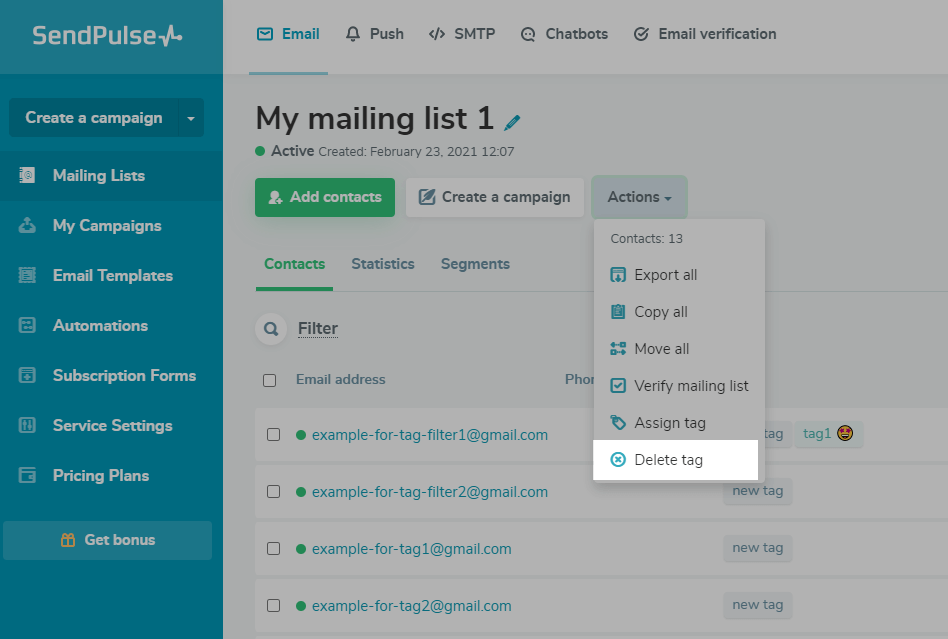The image size is (948, 639).
Task: Open Mailing Lists in the sidebar
Action: (x=98, y=176)
